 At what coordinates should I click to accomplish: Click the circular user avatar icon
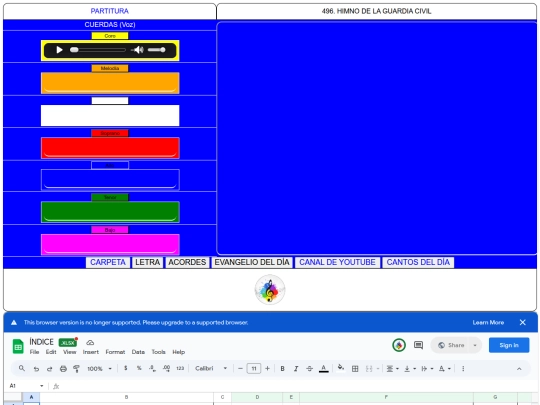coord(399,345)
